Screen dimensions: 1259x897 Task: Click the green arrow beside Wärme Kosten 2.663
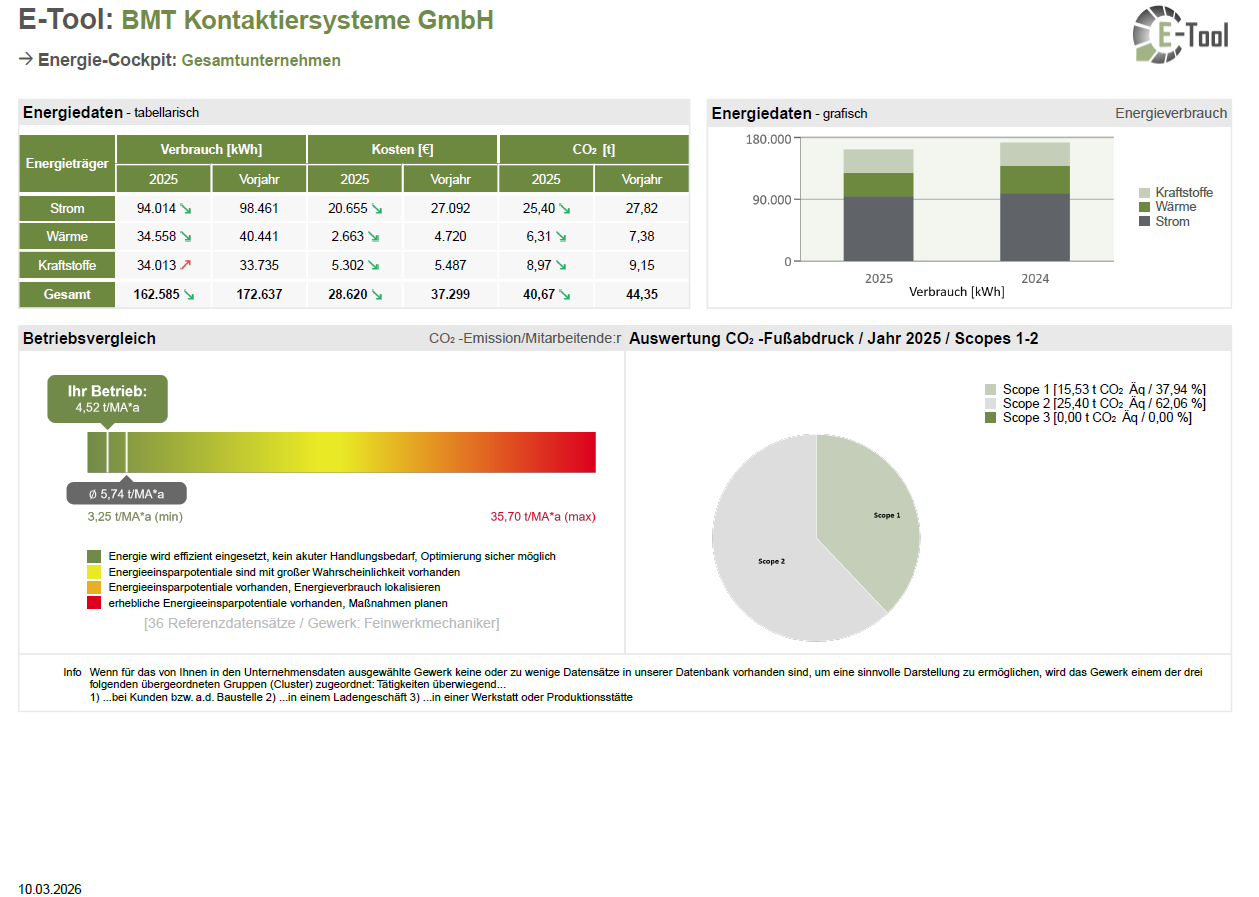[x=373, y=237]
